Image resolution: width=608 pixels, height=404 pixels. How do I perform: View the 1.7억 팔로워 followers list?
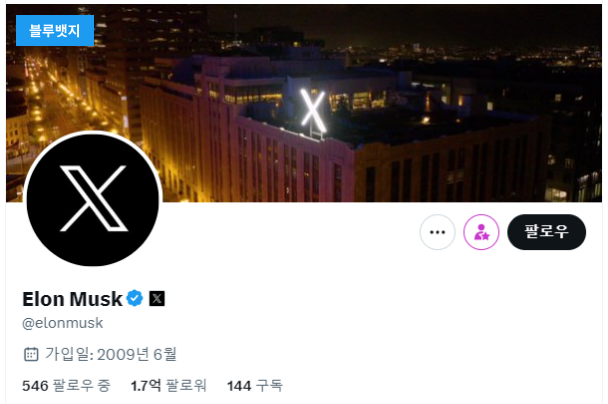coord(169,386)
